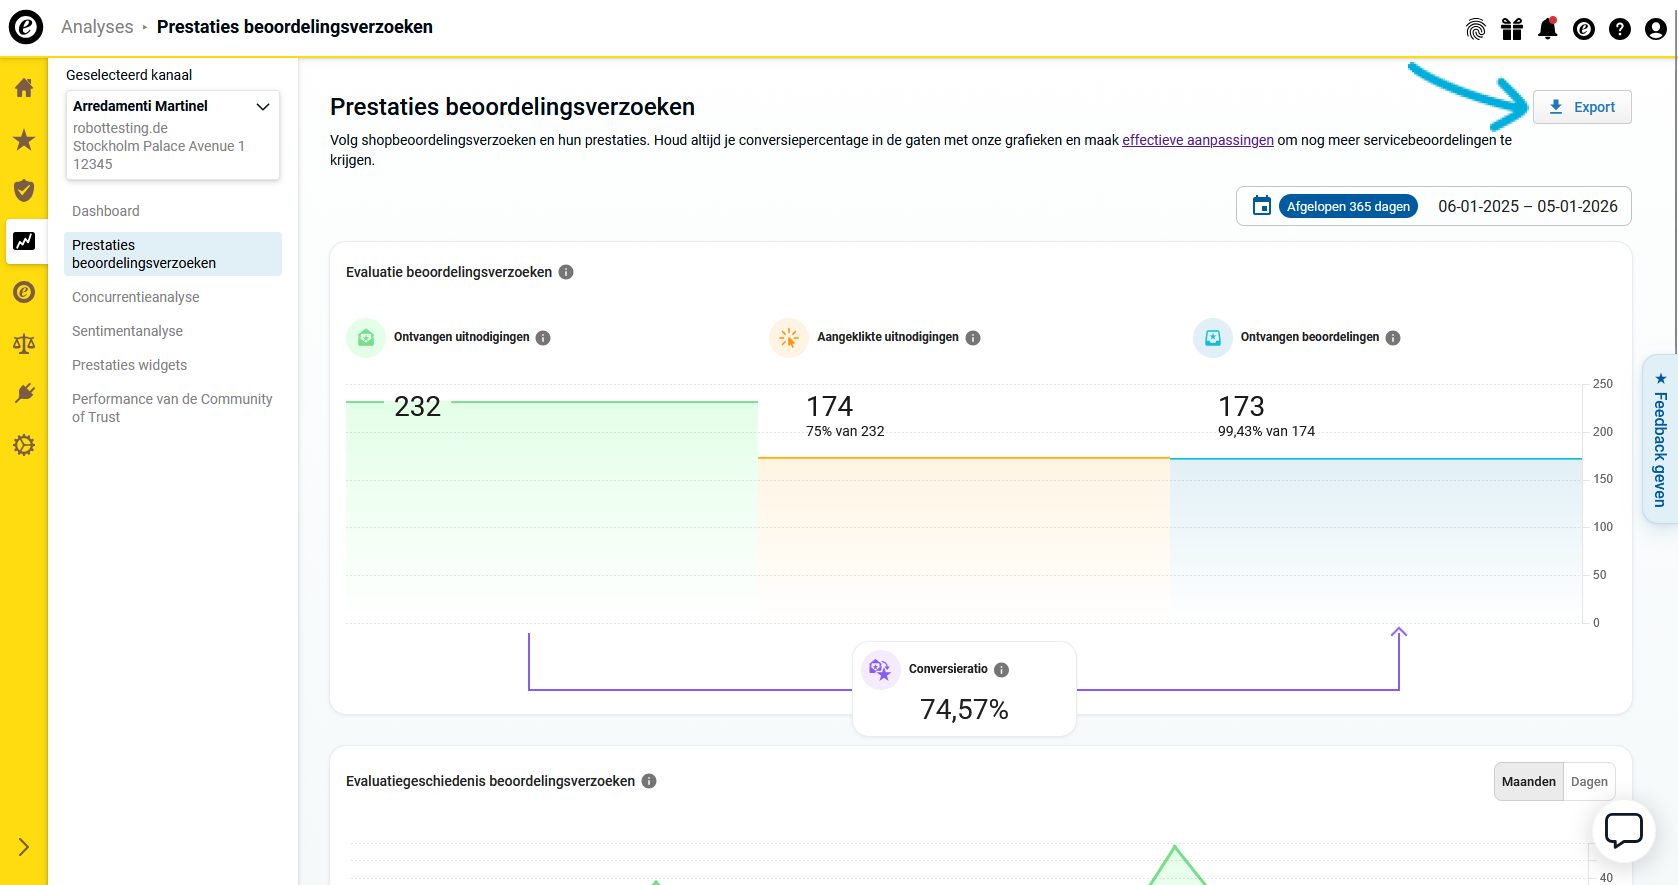This screenshot has height=885, width=1678.
Task: Open the date range picker
Action: click(x=1433, y=207)
